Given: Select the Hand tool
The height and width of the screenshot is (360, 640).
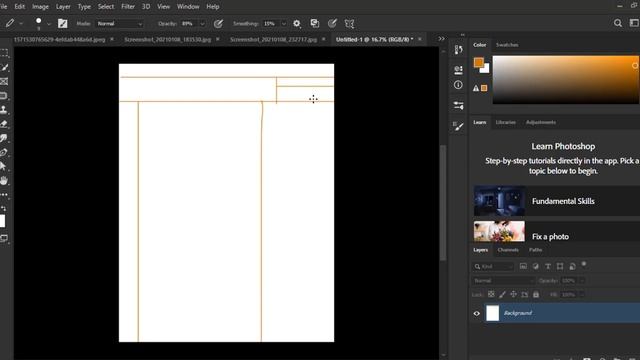Looking at the screenshot, I should (x=4, y=180).
